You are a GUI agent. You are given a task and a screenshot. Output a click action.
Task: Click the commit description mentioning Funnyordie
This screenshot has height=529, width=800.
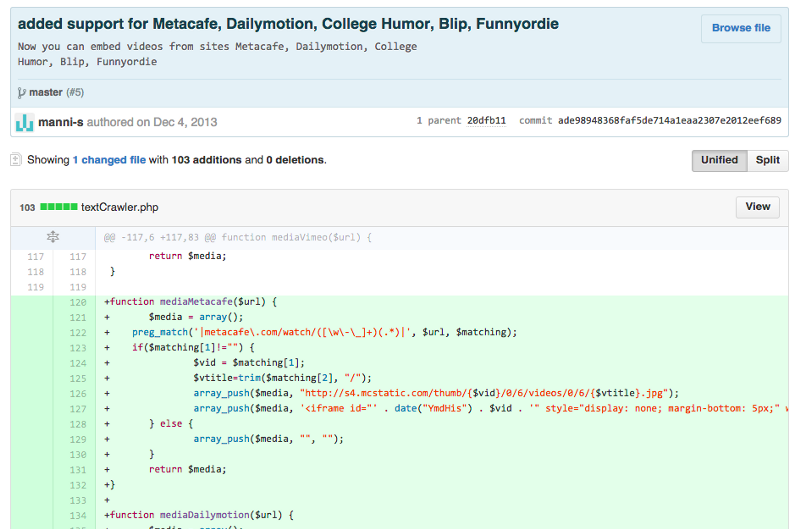coord(217,54)
